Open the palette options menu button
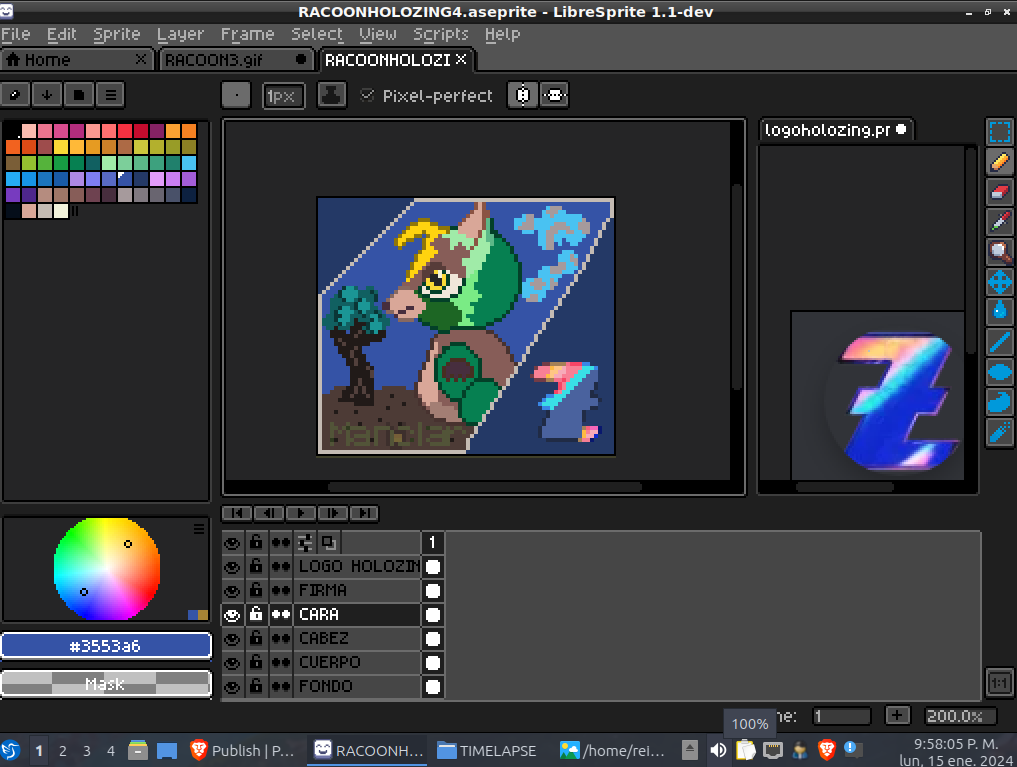 tap(111, 95)
